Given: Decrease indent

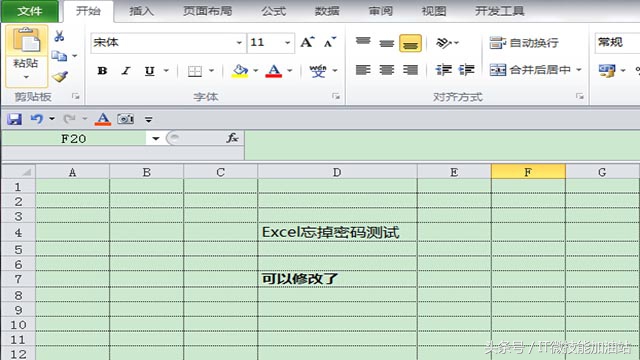Looking at the screenshot, I should click(x=443, y=70).
